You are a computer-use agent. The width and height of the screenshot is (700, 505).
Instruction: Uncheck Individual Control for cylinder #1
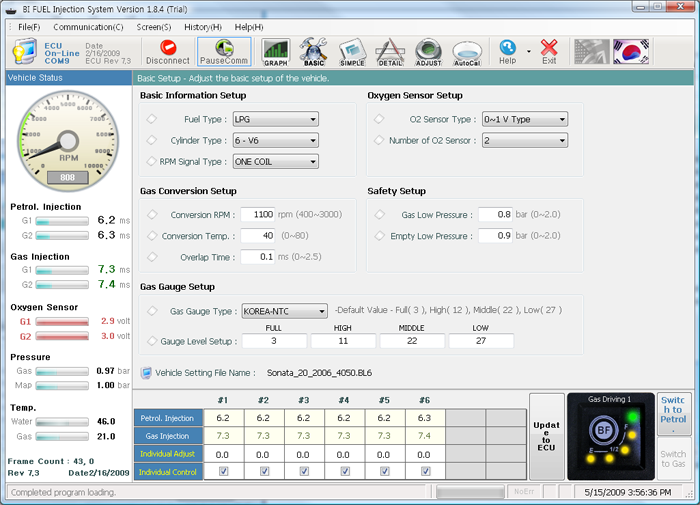pos(224,471)
